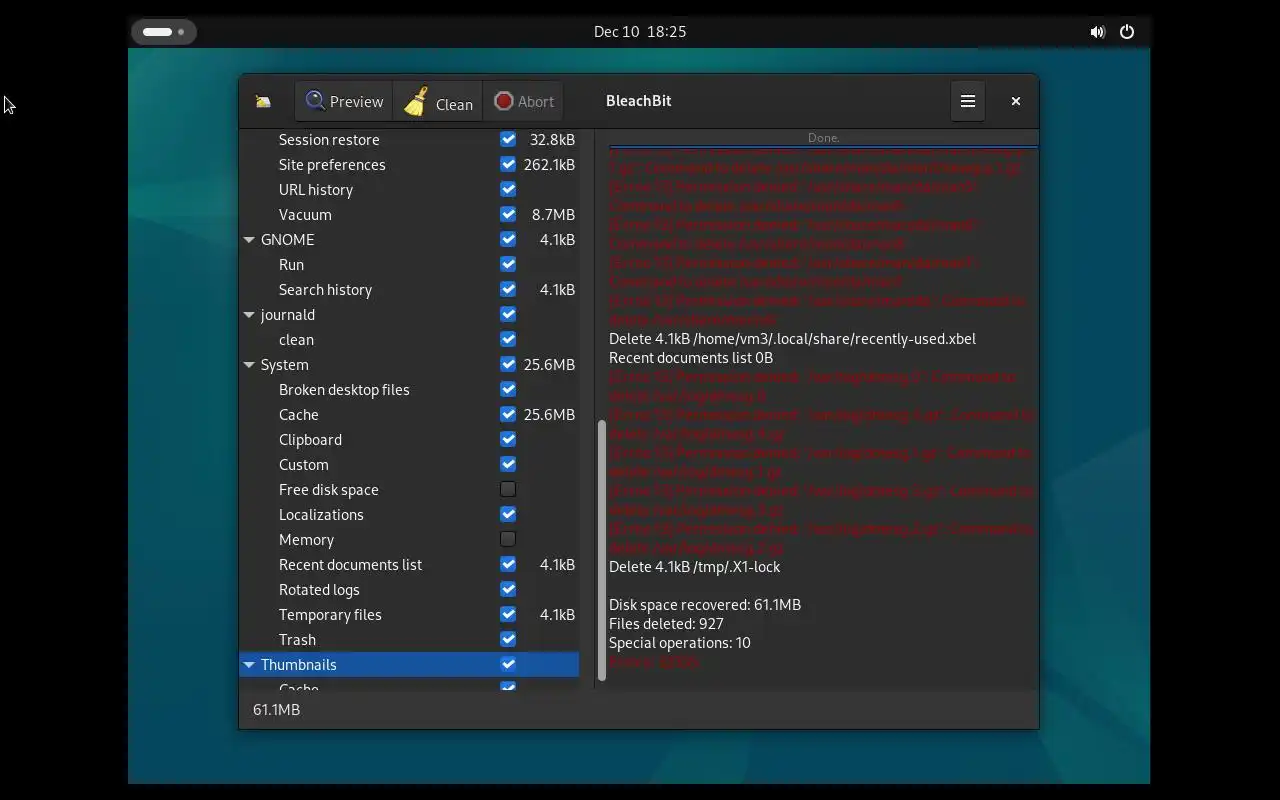
Task: Enable the Memory checkbox
Action: 508,539
